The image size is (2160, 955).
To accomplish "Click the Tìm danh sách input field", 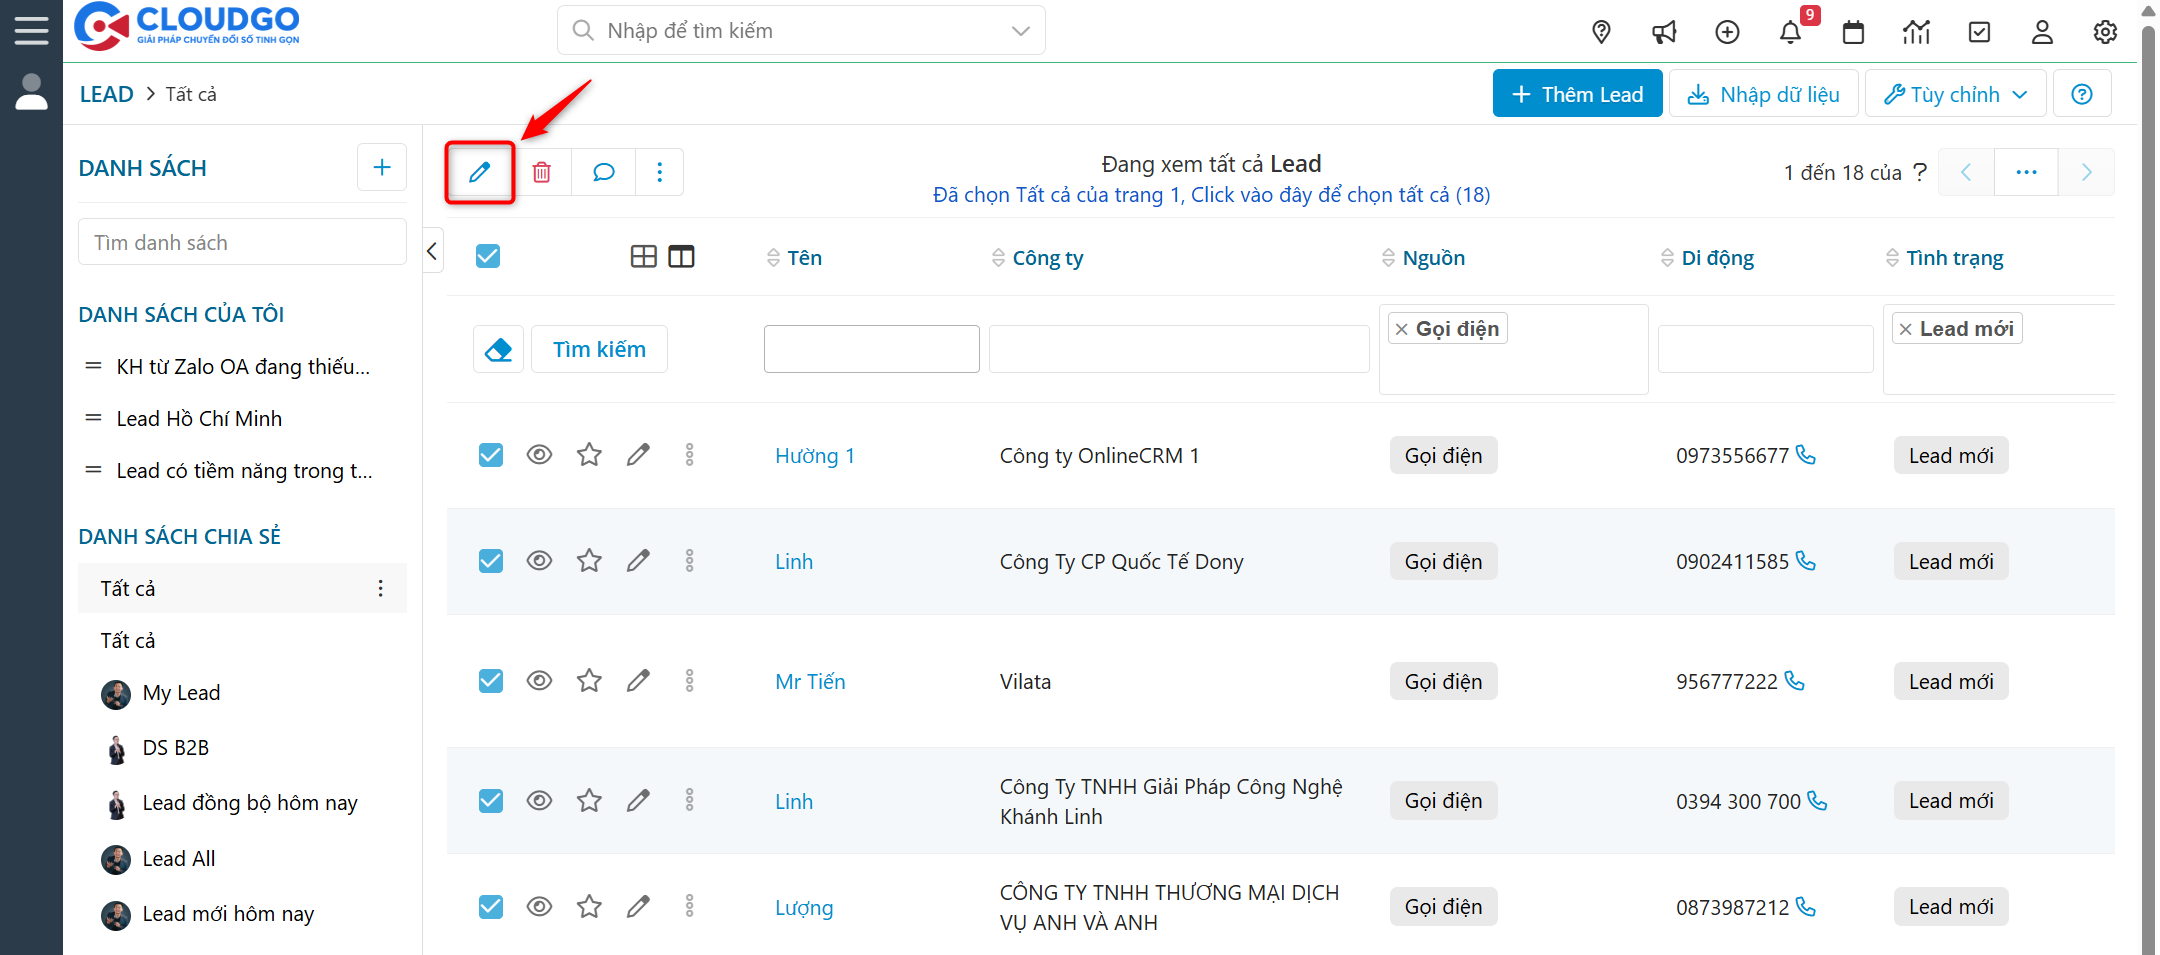I will coord(242,243).
